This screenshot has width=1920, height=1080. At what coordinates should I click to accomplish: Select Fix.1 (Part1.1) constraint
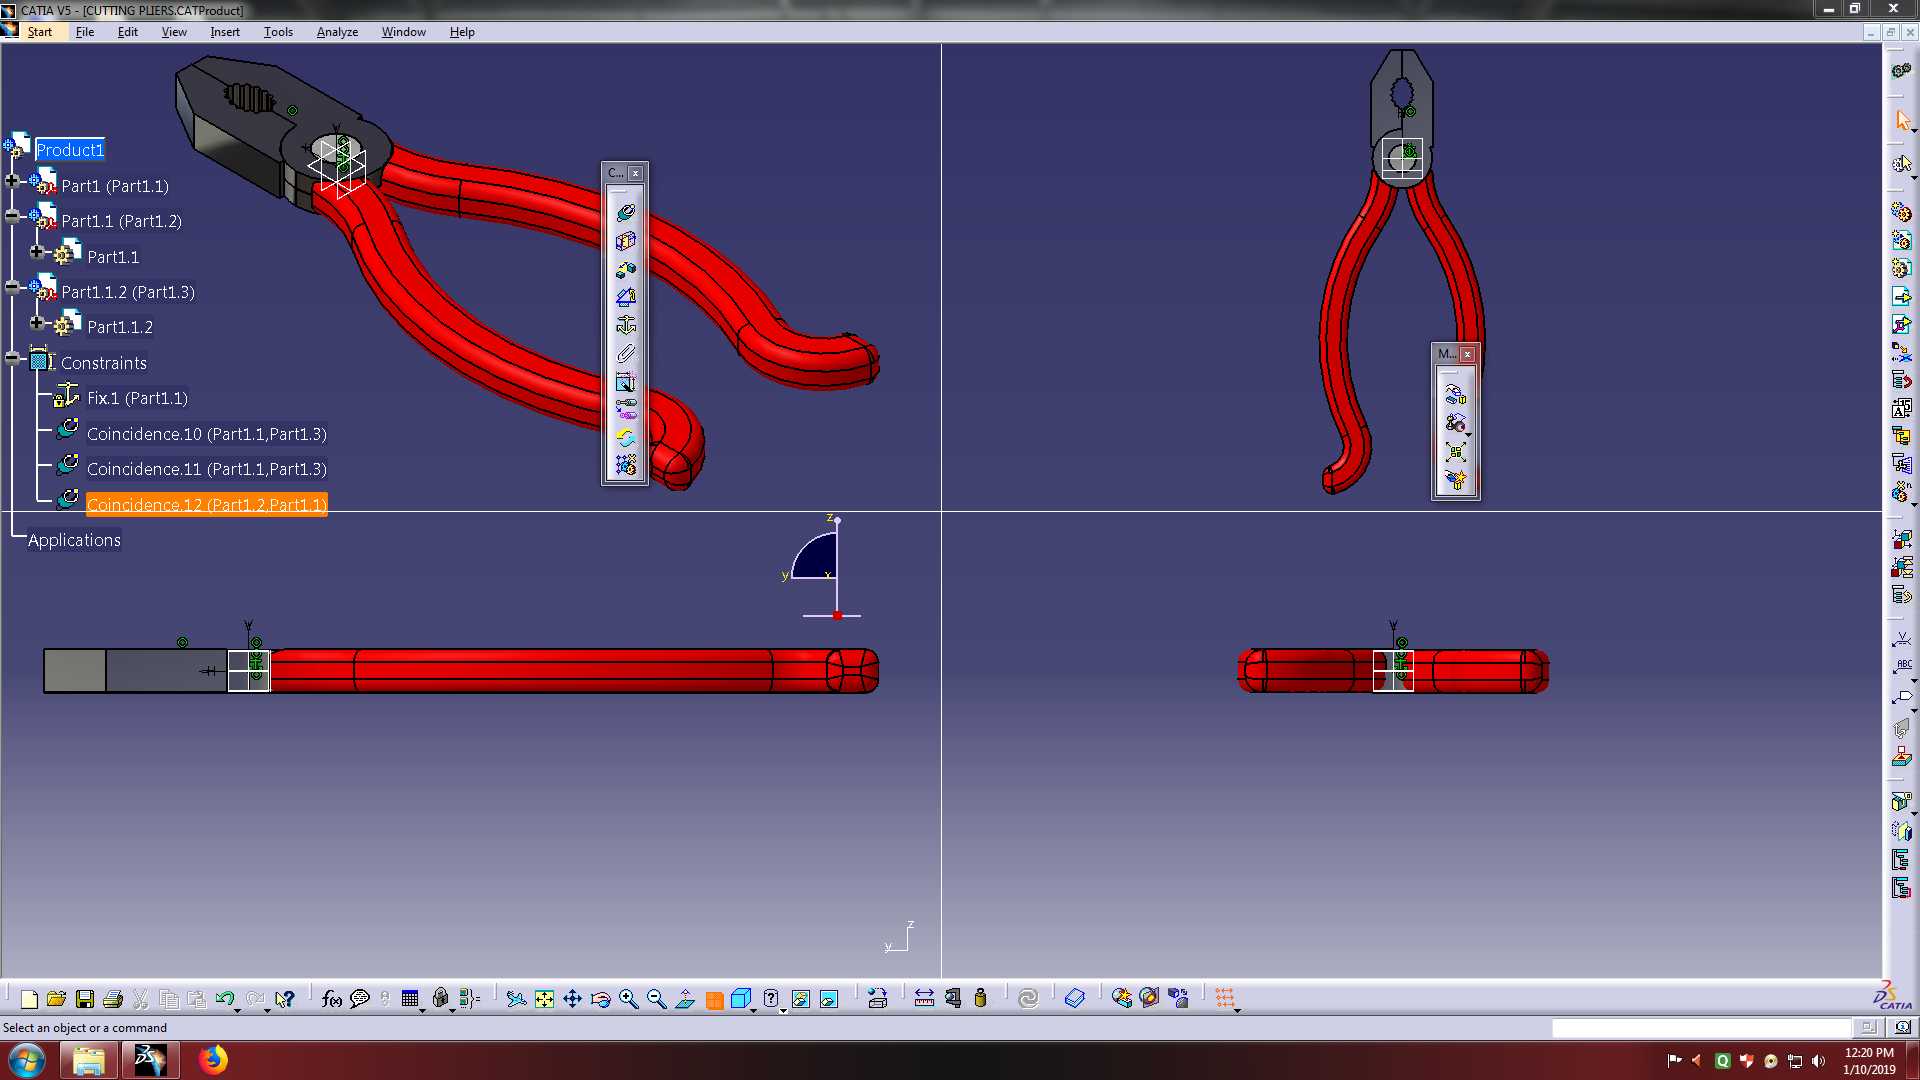pos(137,398)
